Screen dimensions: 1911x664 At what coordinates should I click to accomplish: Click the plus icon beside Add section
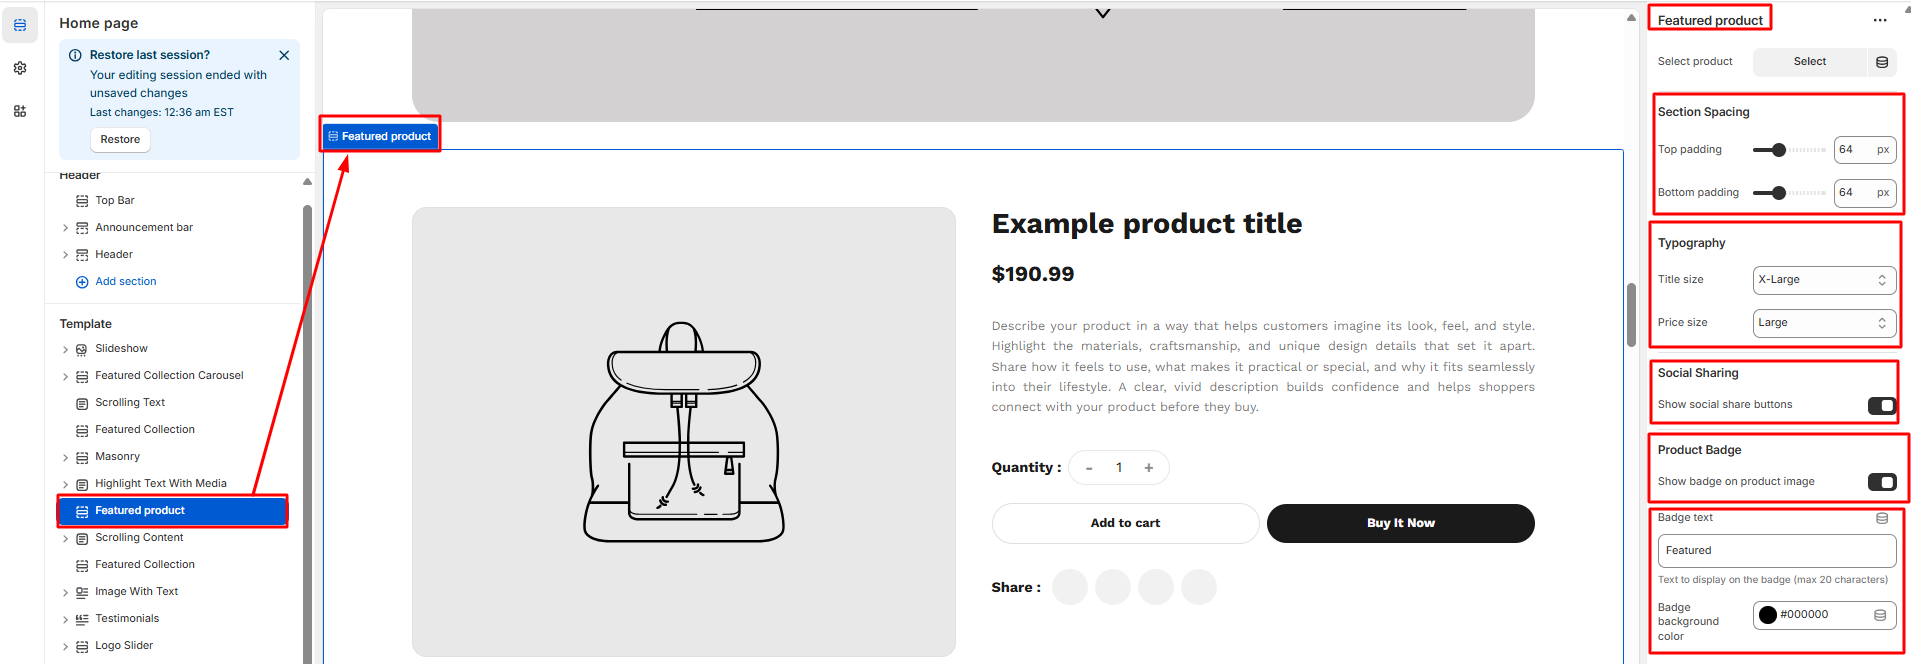coord(82,282)
